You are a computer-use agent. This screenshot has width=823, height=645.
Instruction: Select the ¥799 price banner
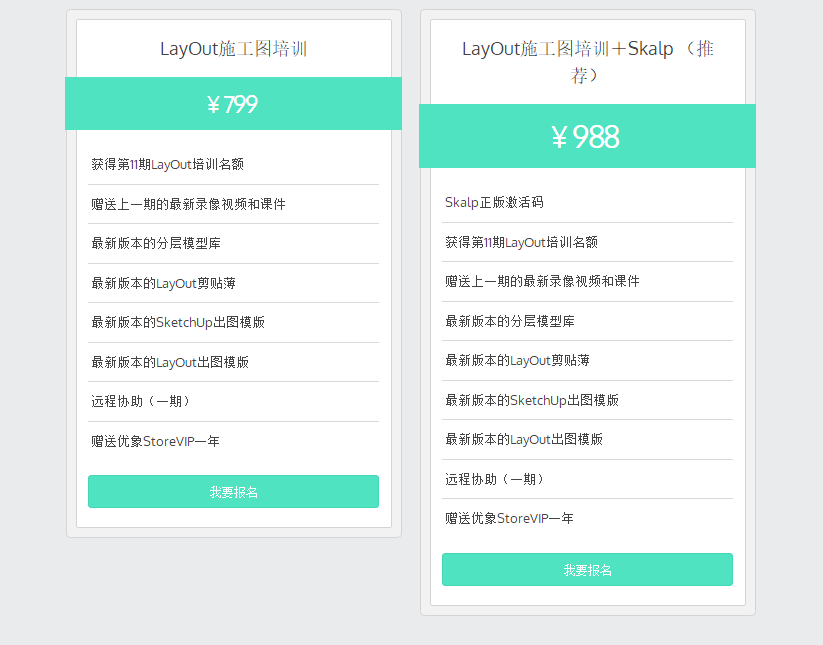(x=233, y=104)
